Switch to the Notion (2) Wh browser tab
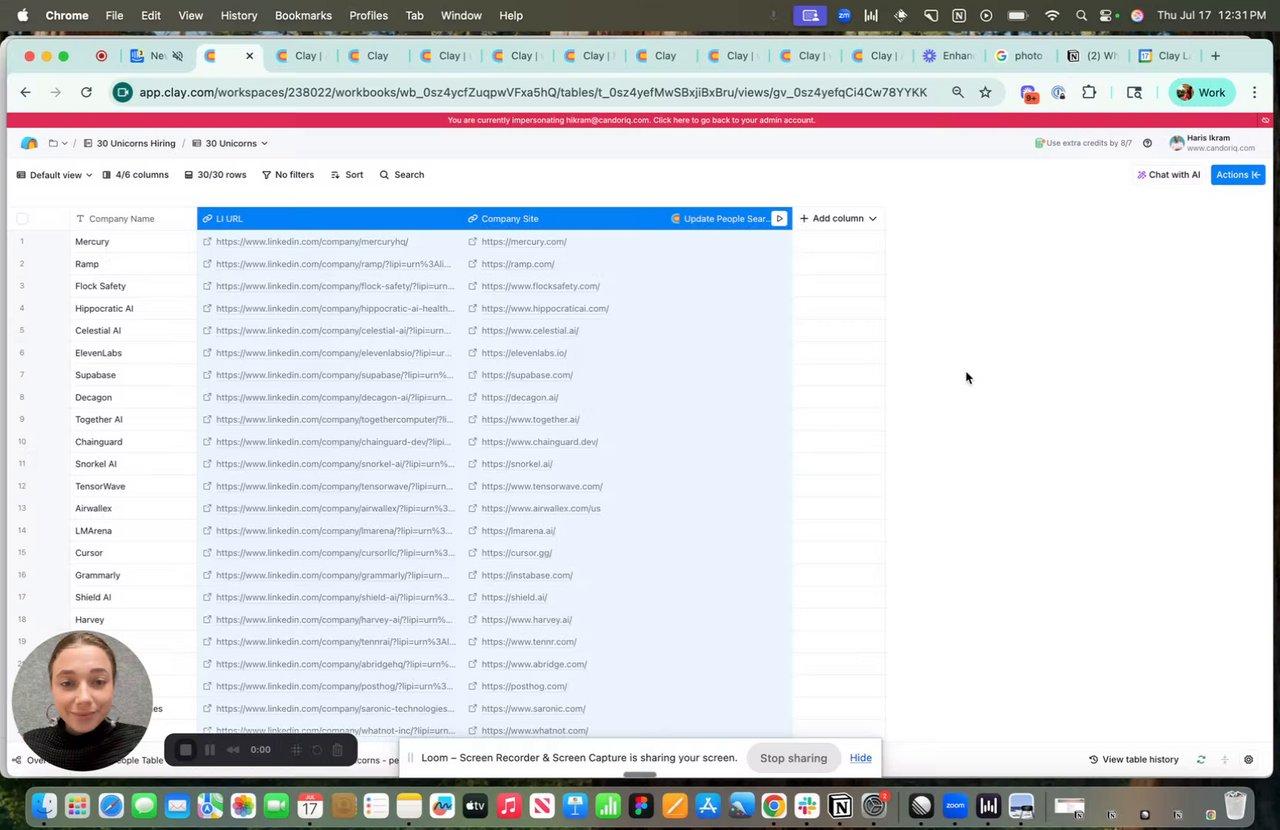 [1092, 56]
